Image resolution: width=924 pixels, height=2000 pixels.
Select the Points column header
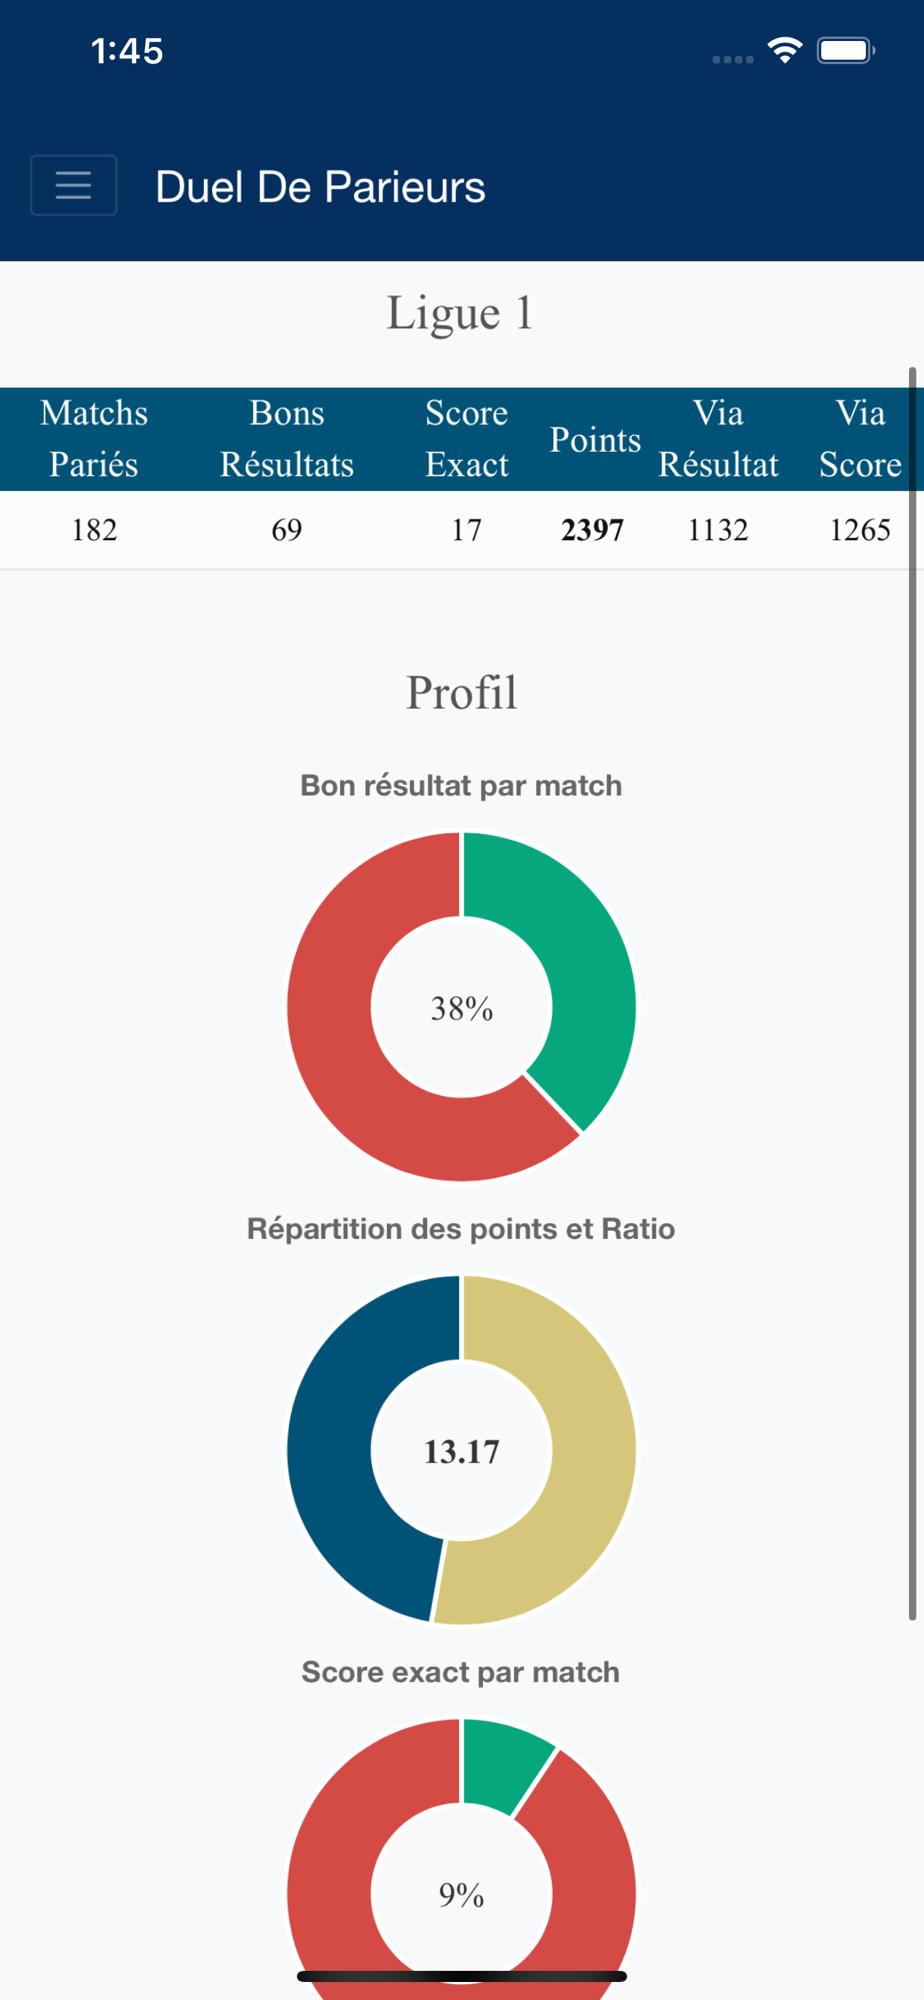[595, 439]
